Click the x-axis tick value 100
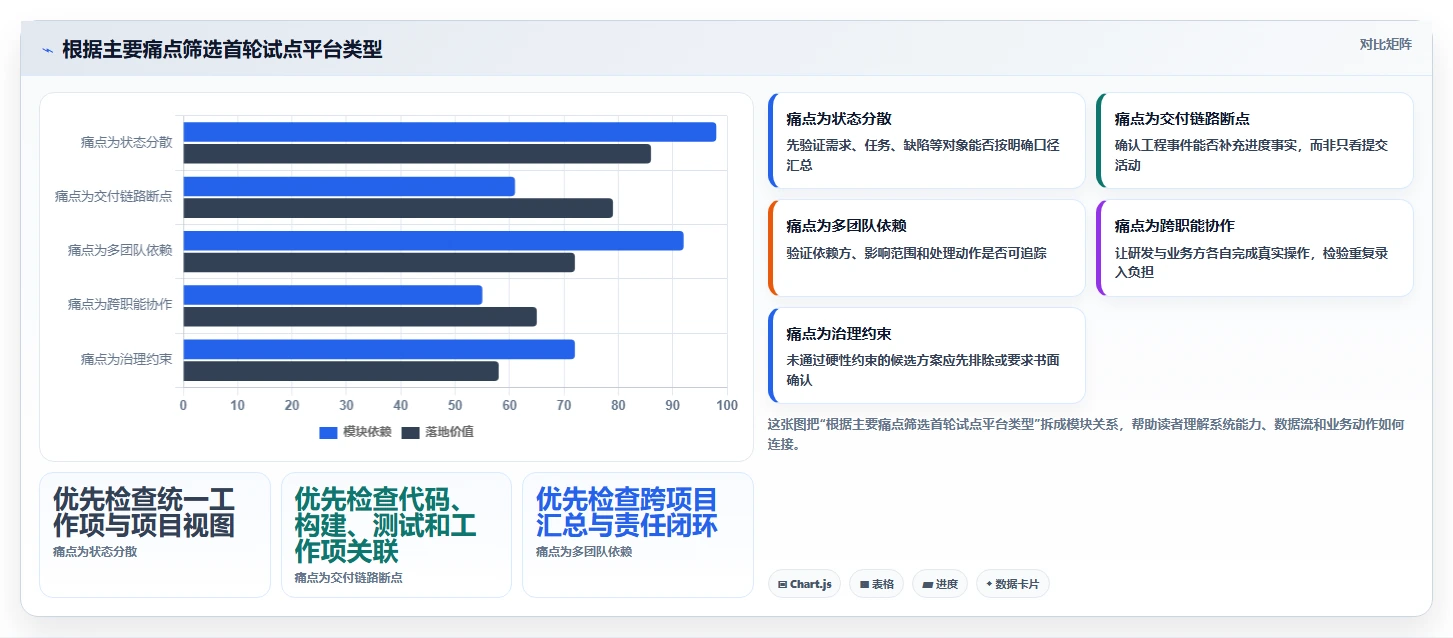Image resolution: width=1453 pixels, height=638 pixels. click(x=727, y=405)
